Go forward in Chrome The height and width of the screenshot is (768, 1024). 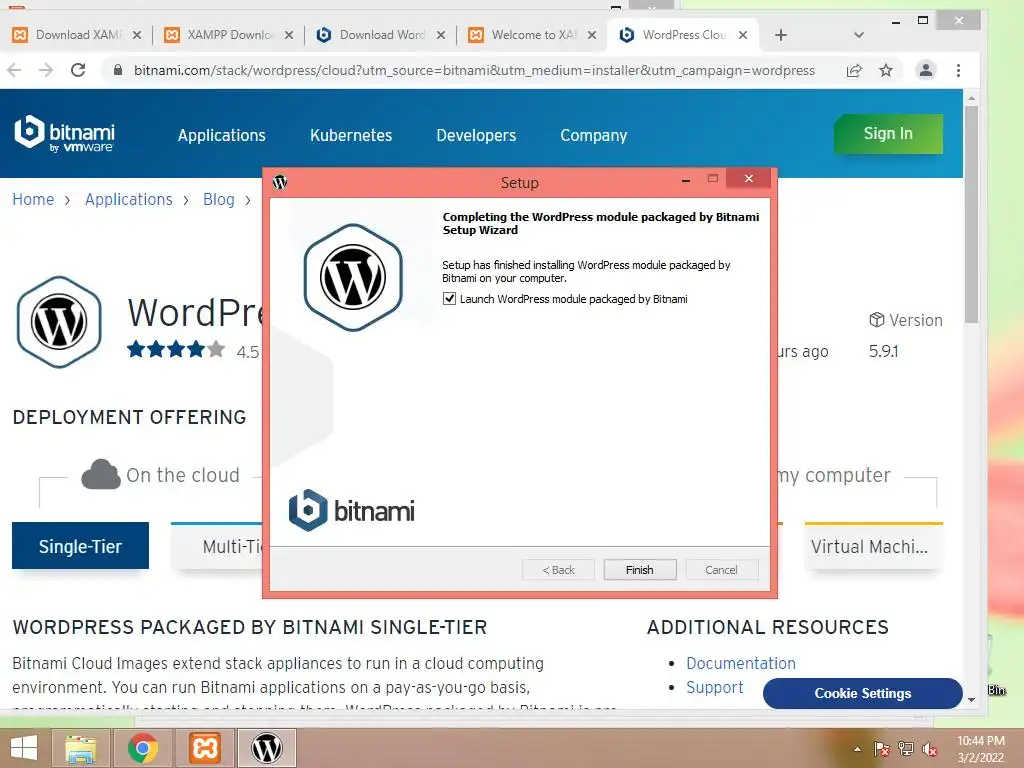(46, 70)
